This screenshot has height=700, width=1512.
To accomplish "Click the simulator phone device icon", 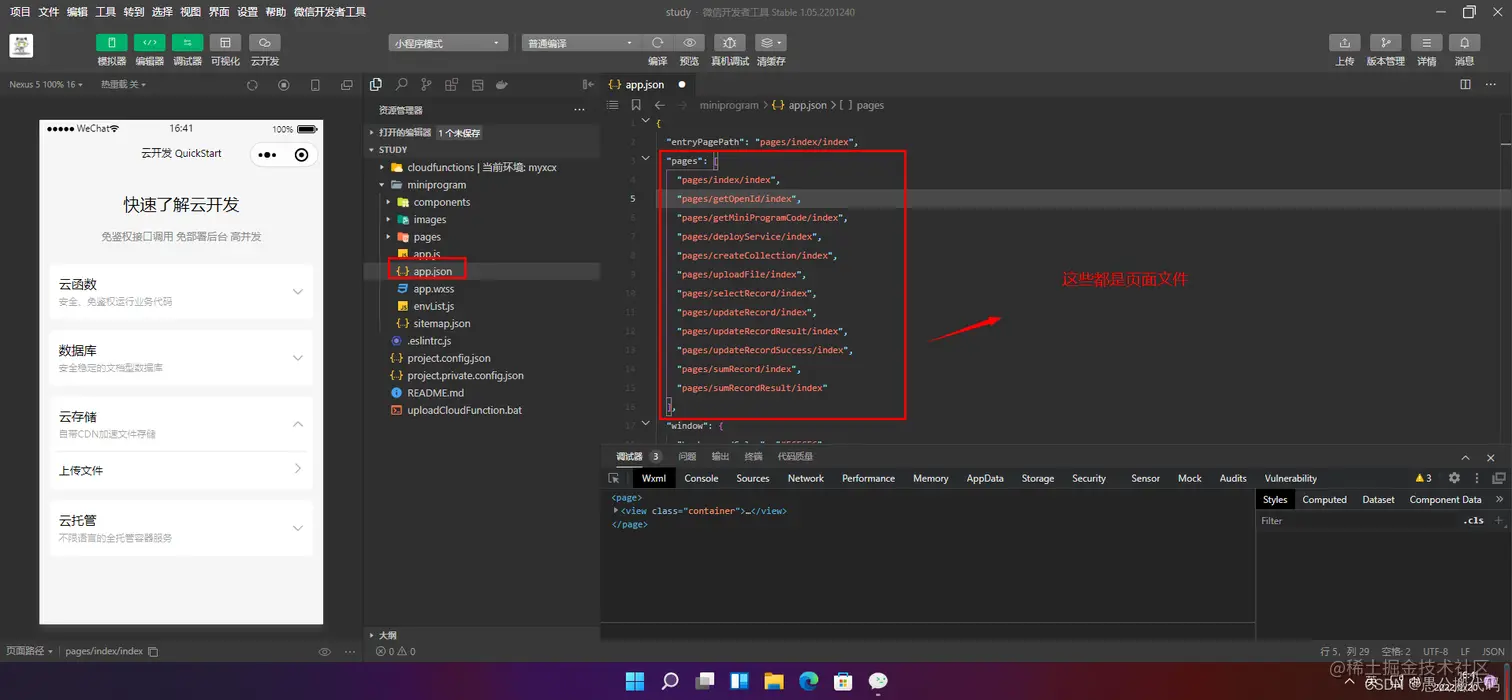I will pos(316,86).
